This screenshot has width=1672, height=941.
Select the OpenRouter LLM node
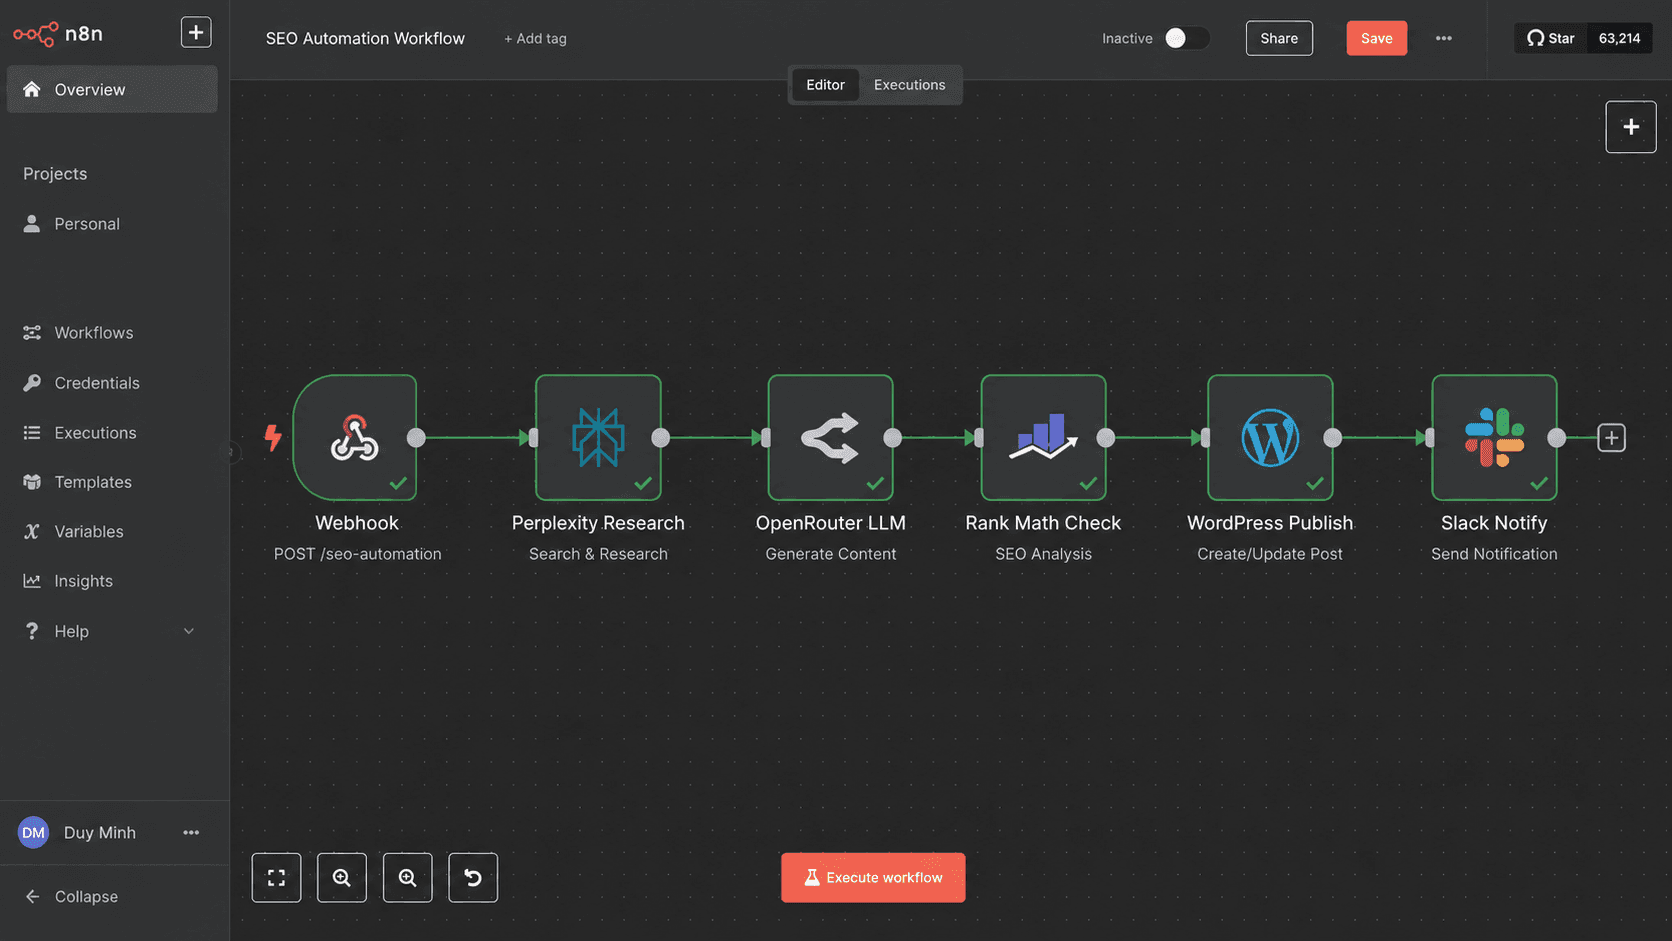(830, 437)
